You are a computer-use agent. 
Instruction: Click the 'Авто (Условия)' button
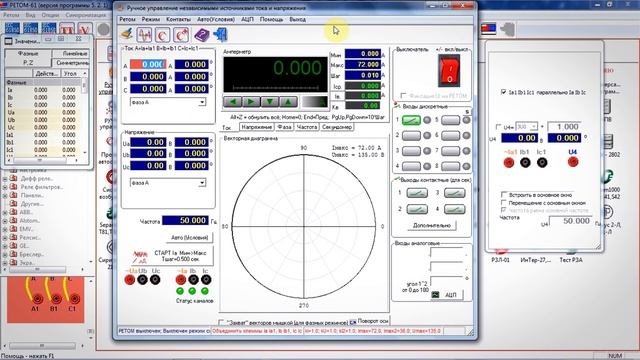click(x=189, y=238)
